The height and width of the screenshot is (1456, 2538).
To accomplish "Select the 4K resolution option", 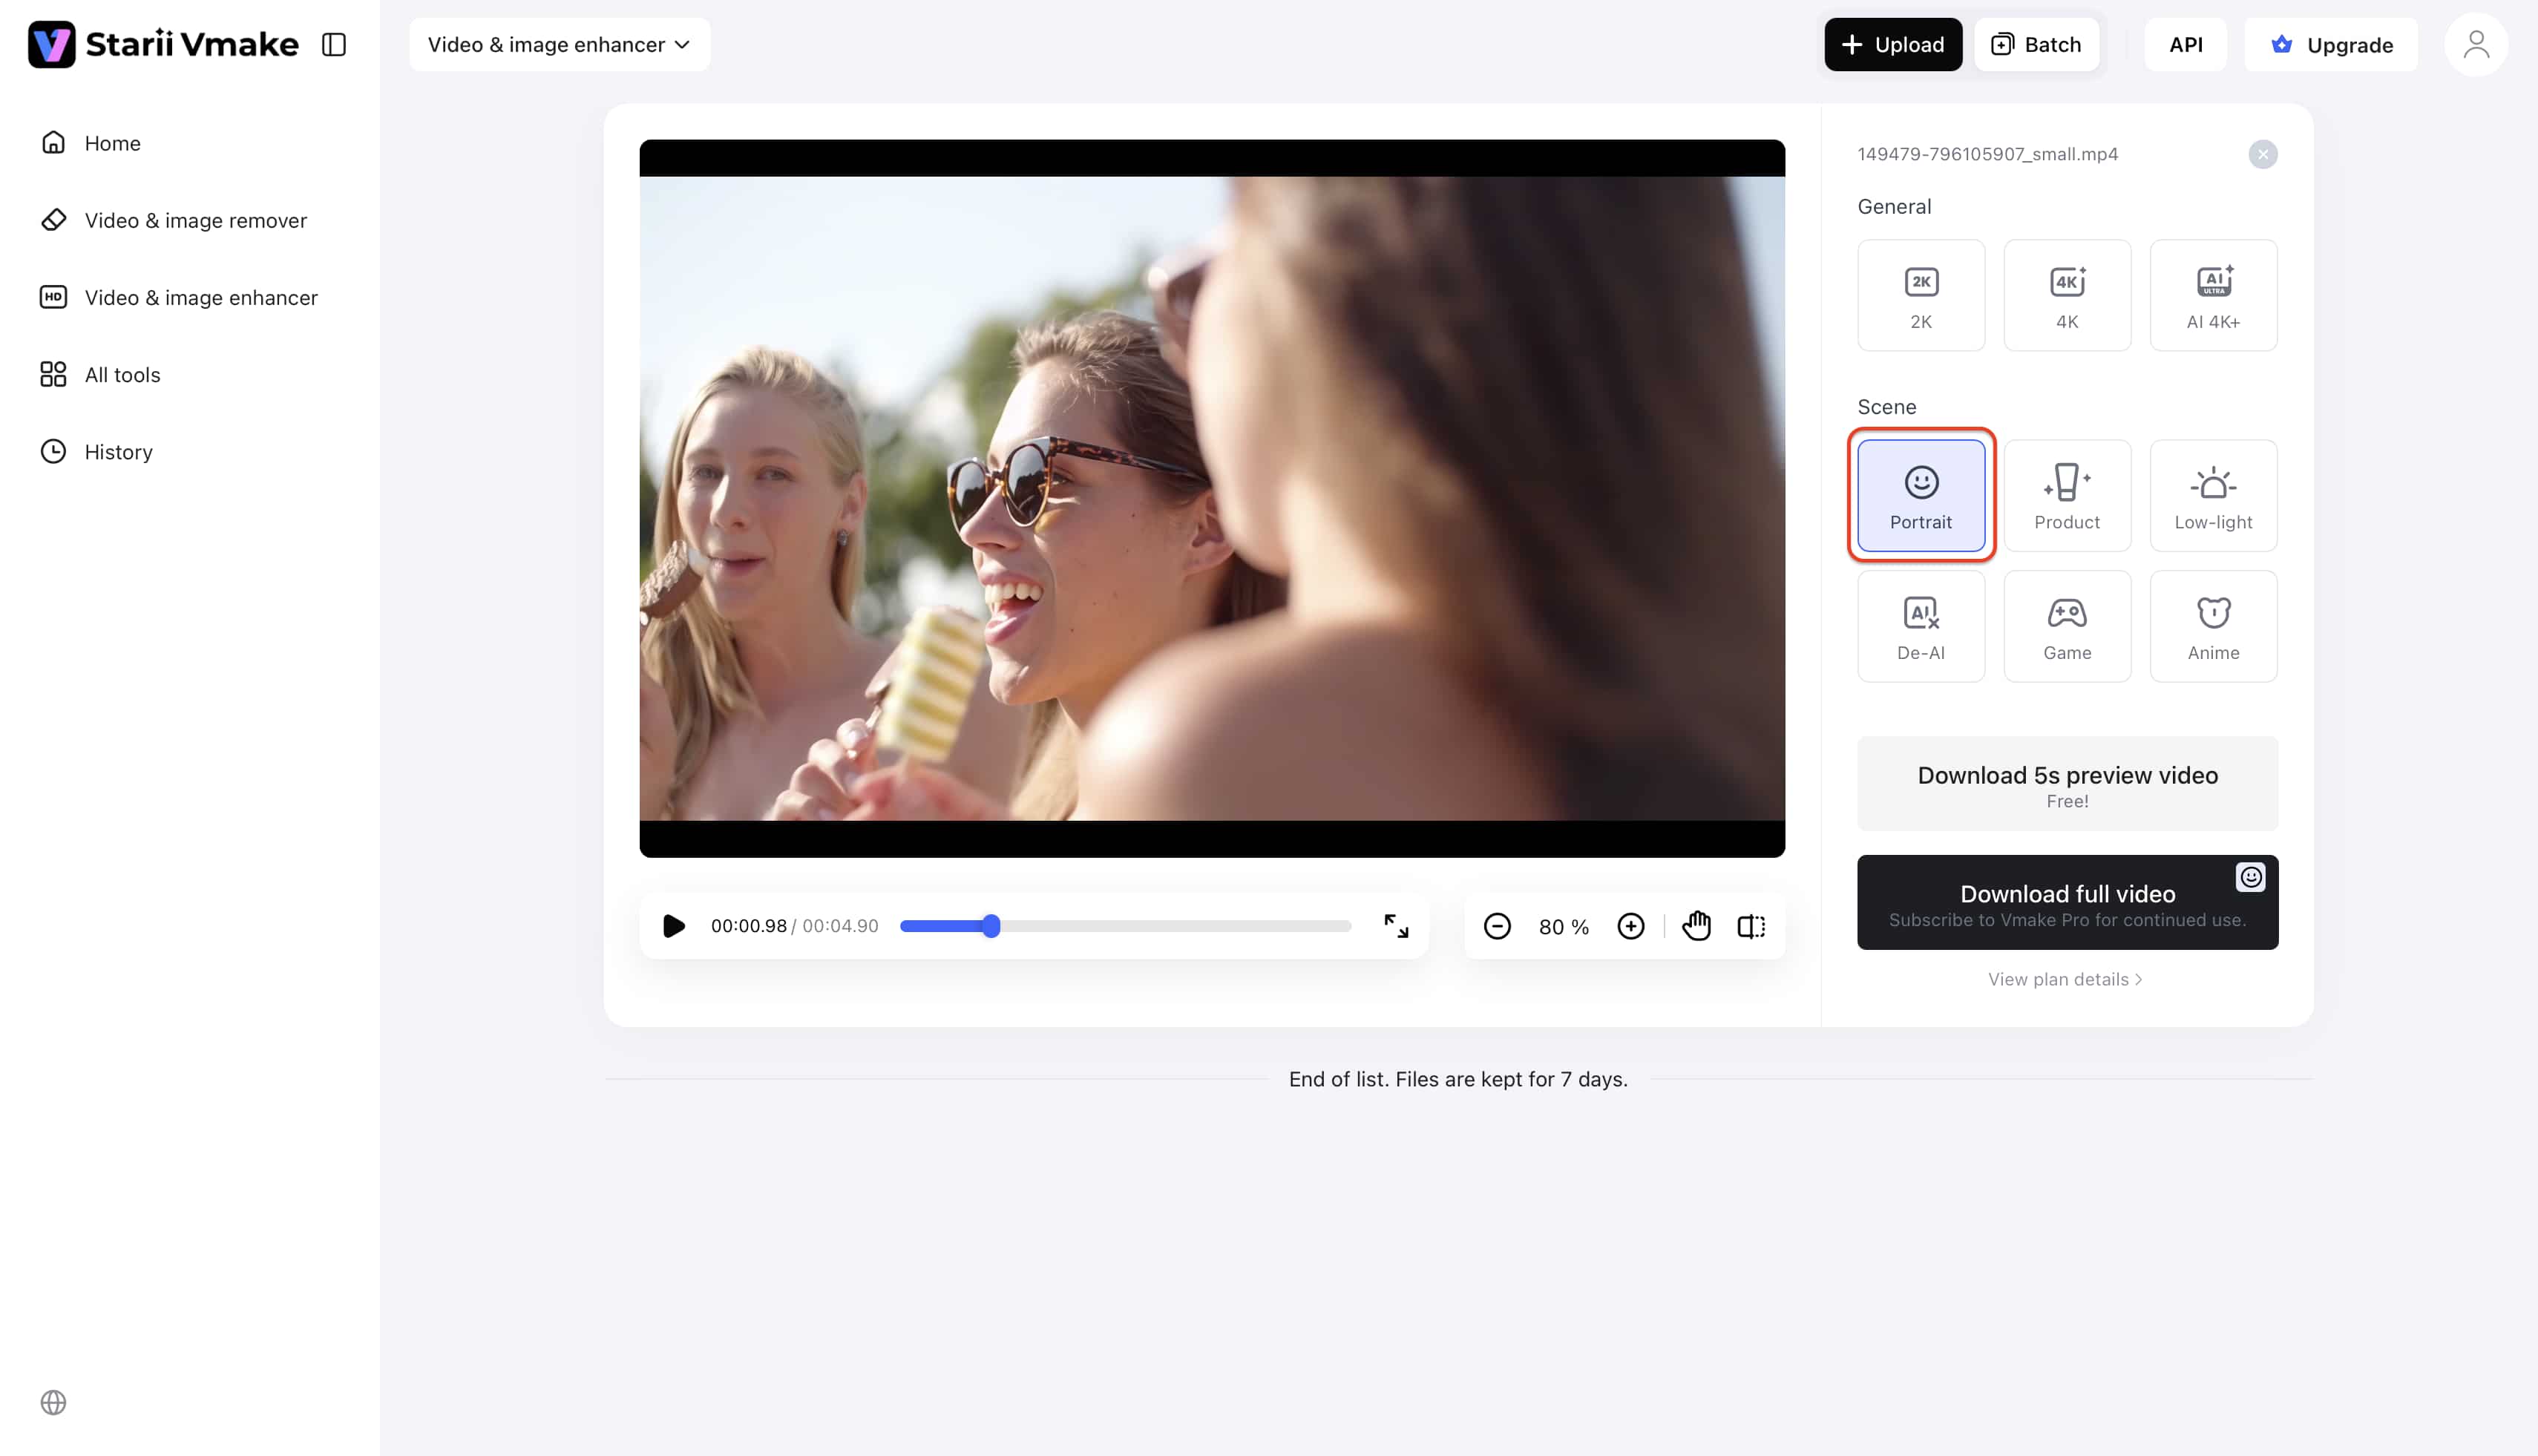I will [x=2066, y=295].
